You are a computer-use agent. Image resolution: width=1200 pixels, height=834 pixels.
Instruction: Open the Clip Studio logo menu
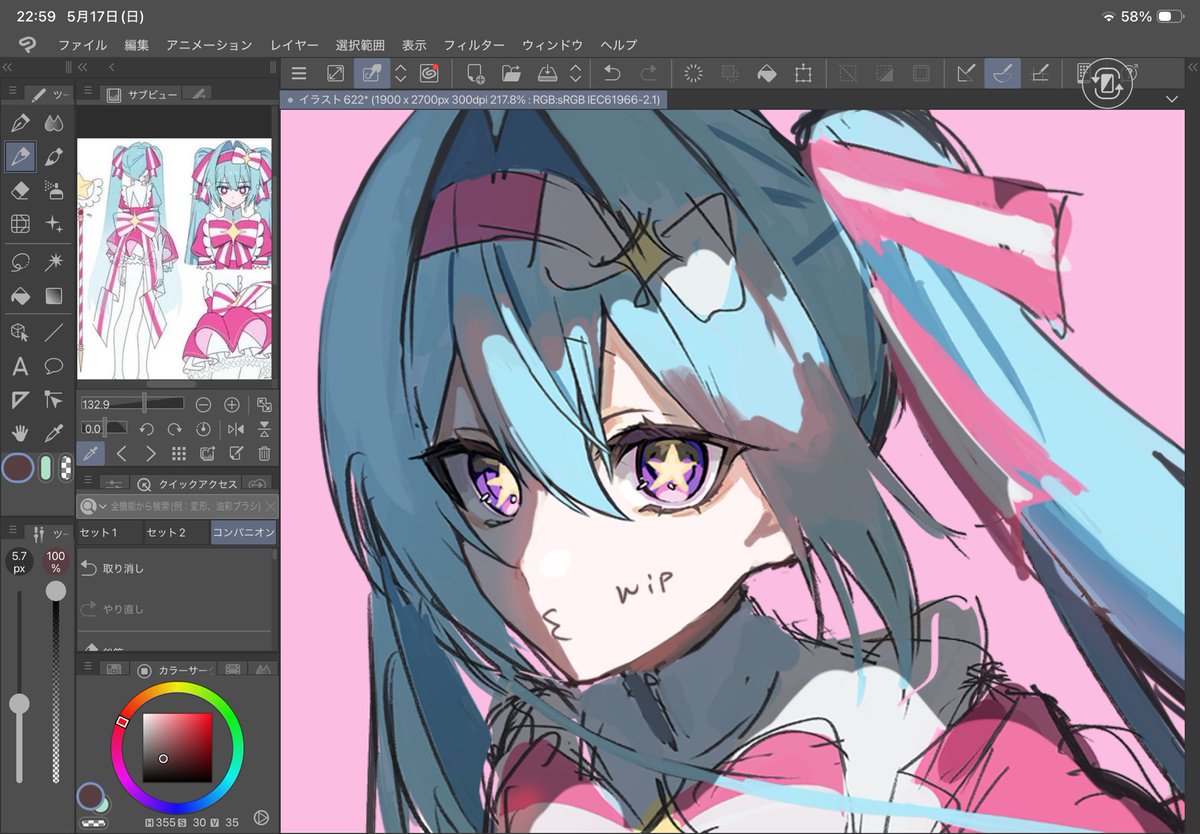pyautogui.click(x=27, y=45)
